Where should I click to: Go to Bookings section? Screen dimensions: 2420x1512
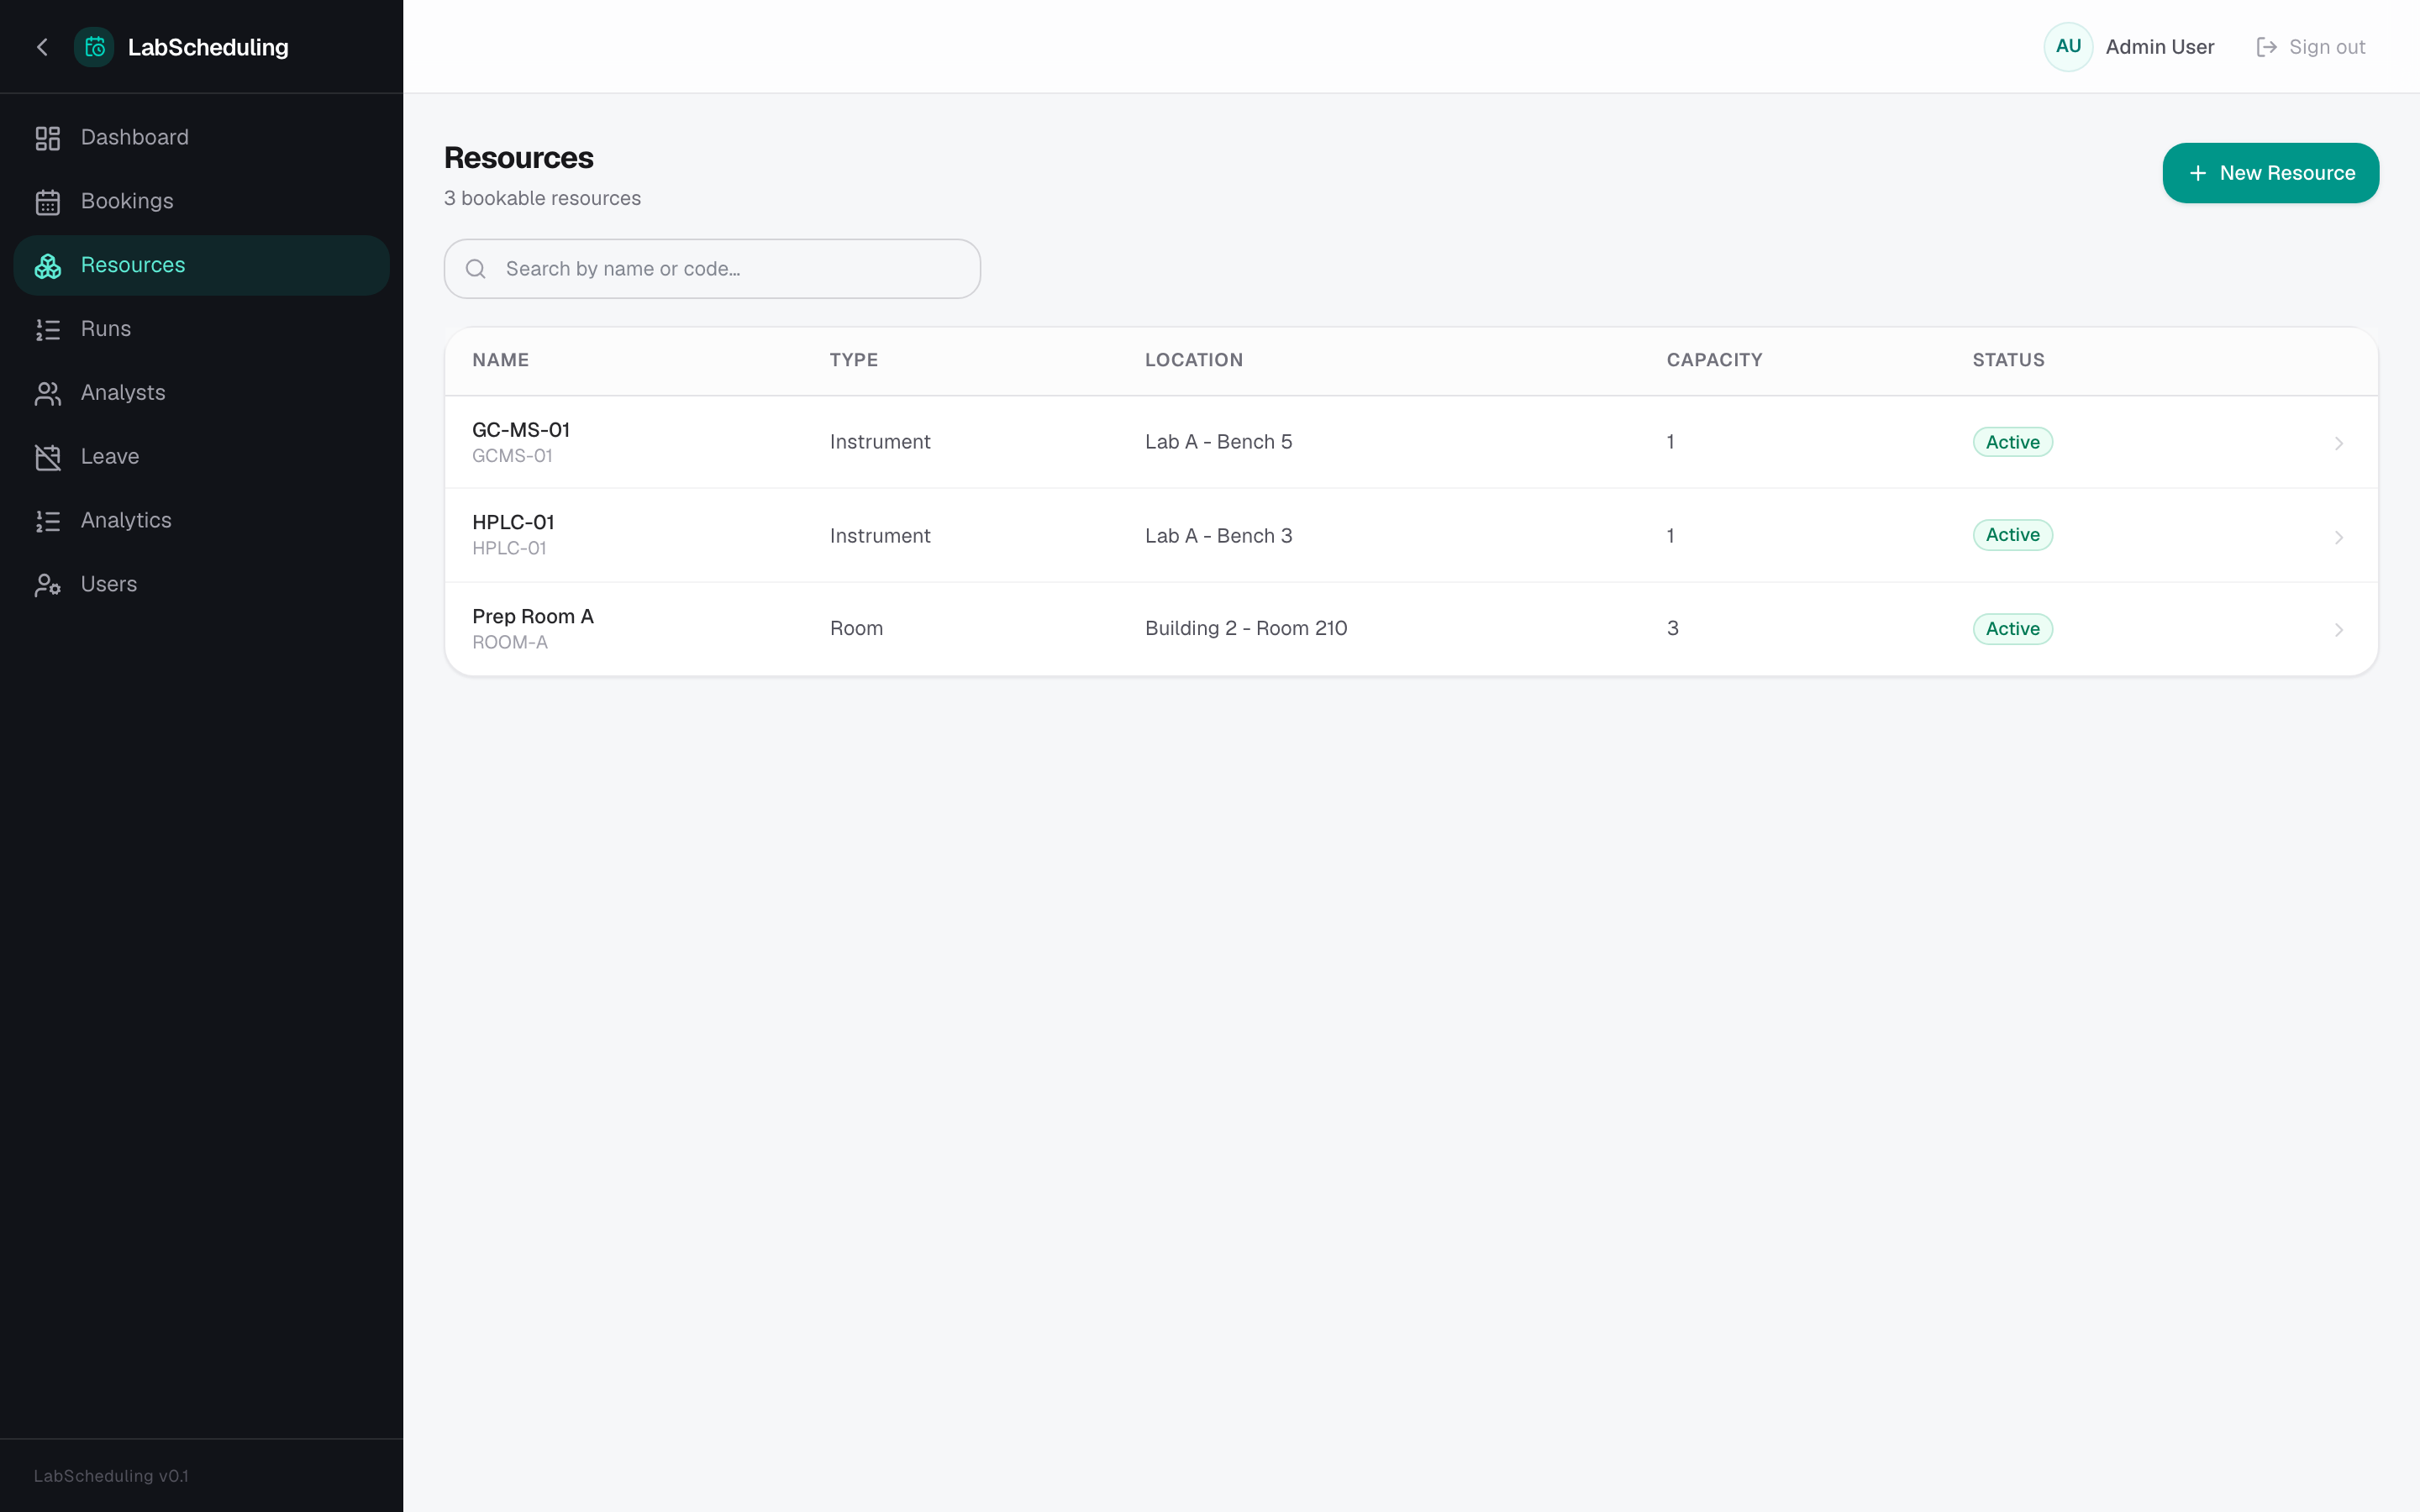(201, 202)
